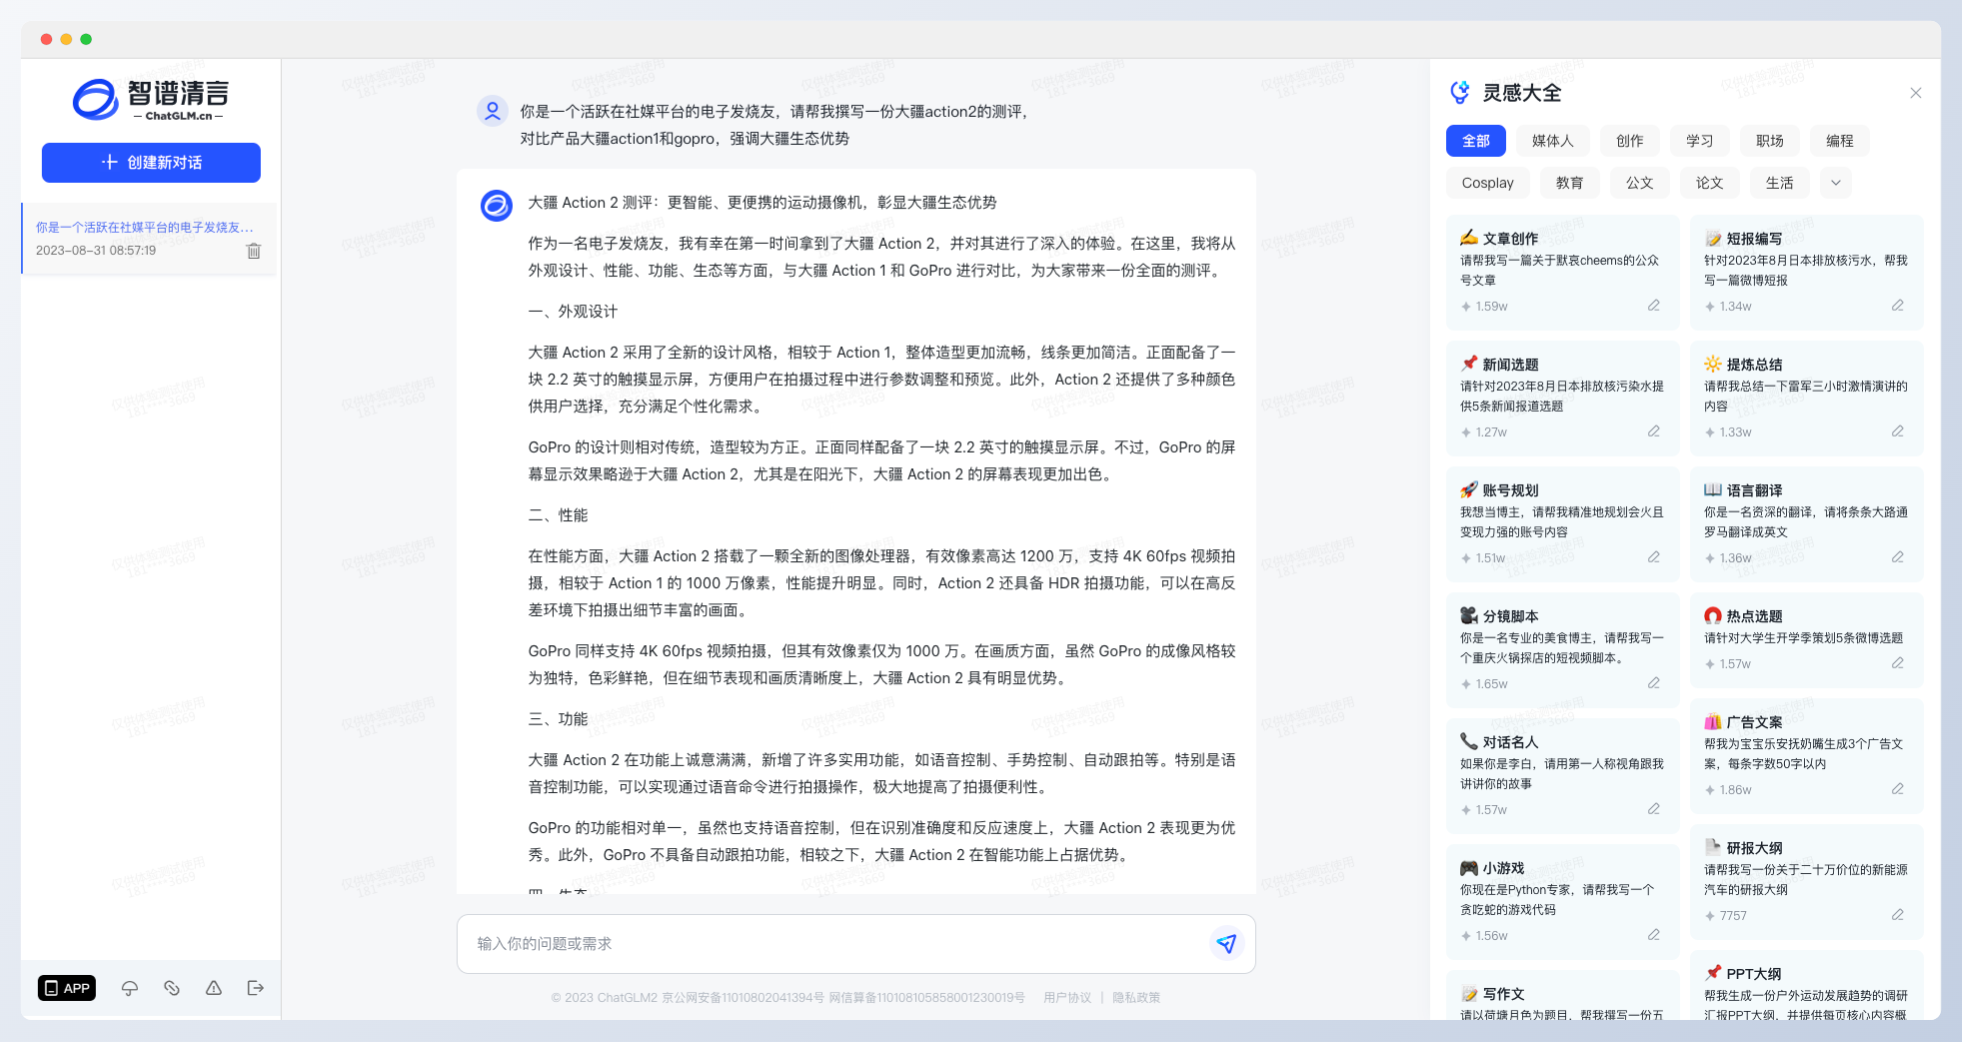Open the 用户协议 footer link
This screenshot has height=1042, width=1962.
point(1067,998)
